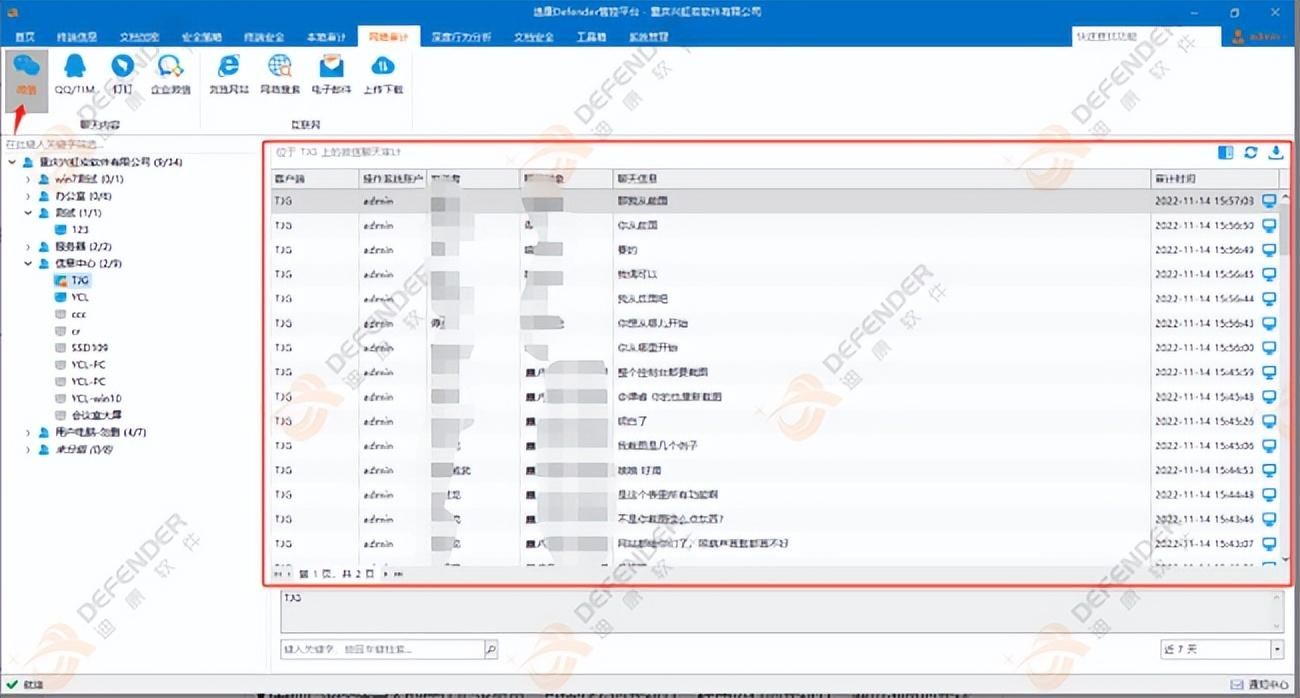View screen for the 15:57:03 record

1269,201
